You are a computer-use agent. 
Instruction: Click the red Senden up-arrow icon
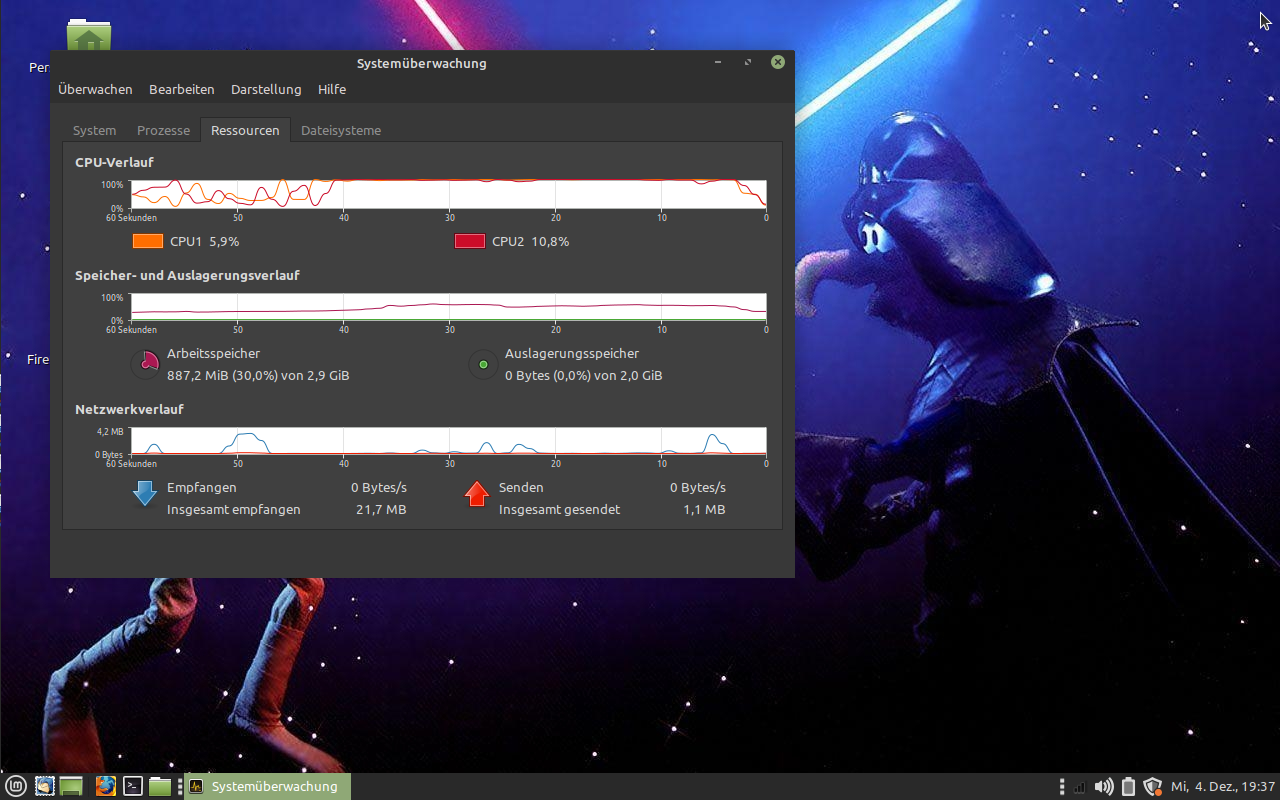(477, 493)
